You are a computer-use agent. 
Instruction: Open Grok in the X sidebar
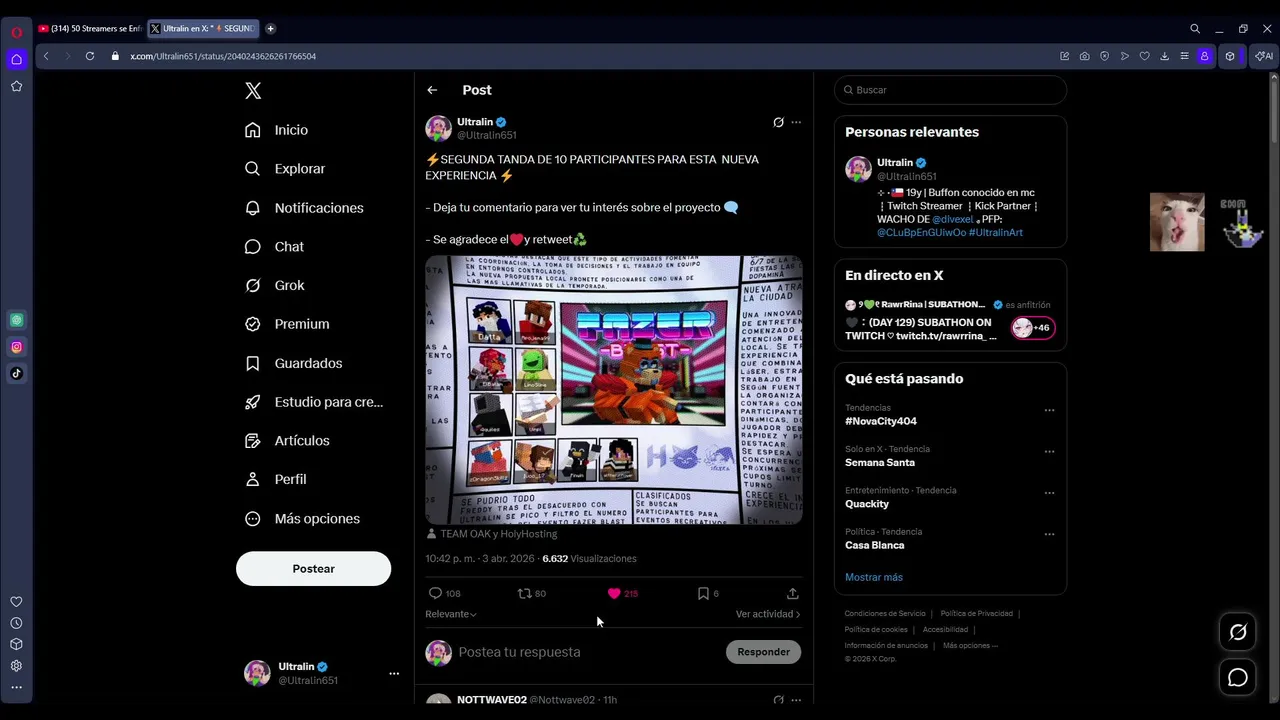[275, 285]
